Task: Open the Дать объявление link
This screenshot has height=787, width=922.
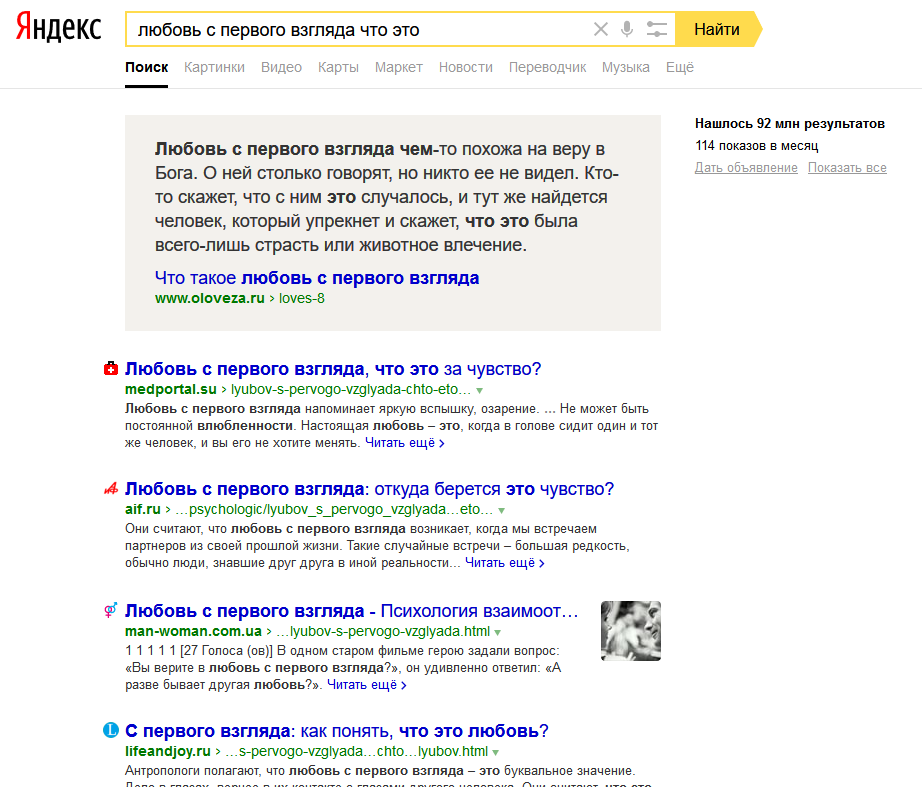Action: (746, 168)
